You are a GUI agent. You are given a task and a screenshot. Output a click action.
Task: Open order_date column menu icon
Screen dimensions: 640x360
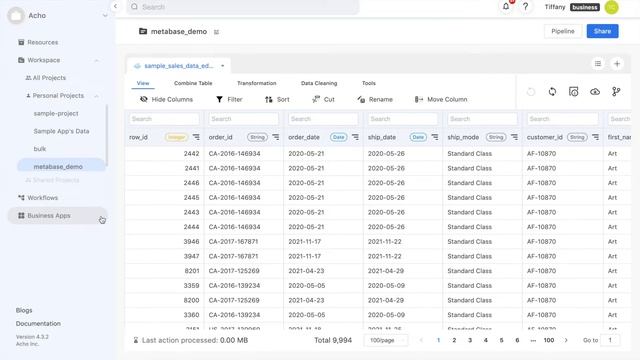[x=356, y=137]
